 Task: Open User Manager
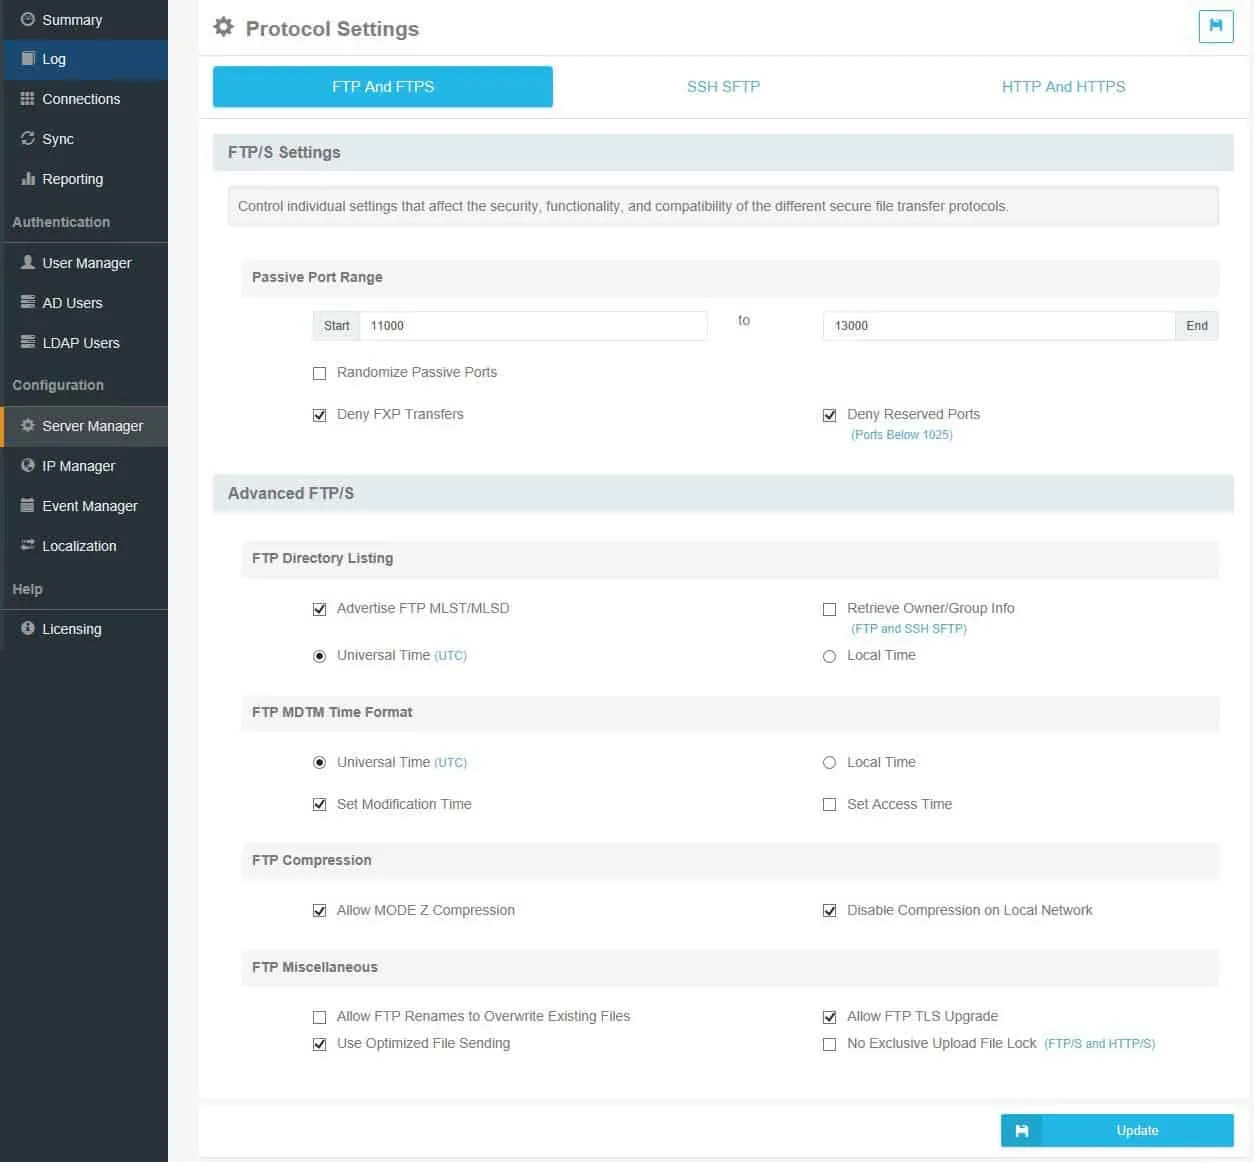[x=84, y=263]
